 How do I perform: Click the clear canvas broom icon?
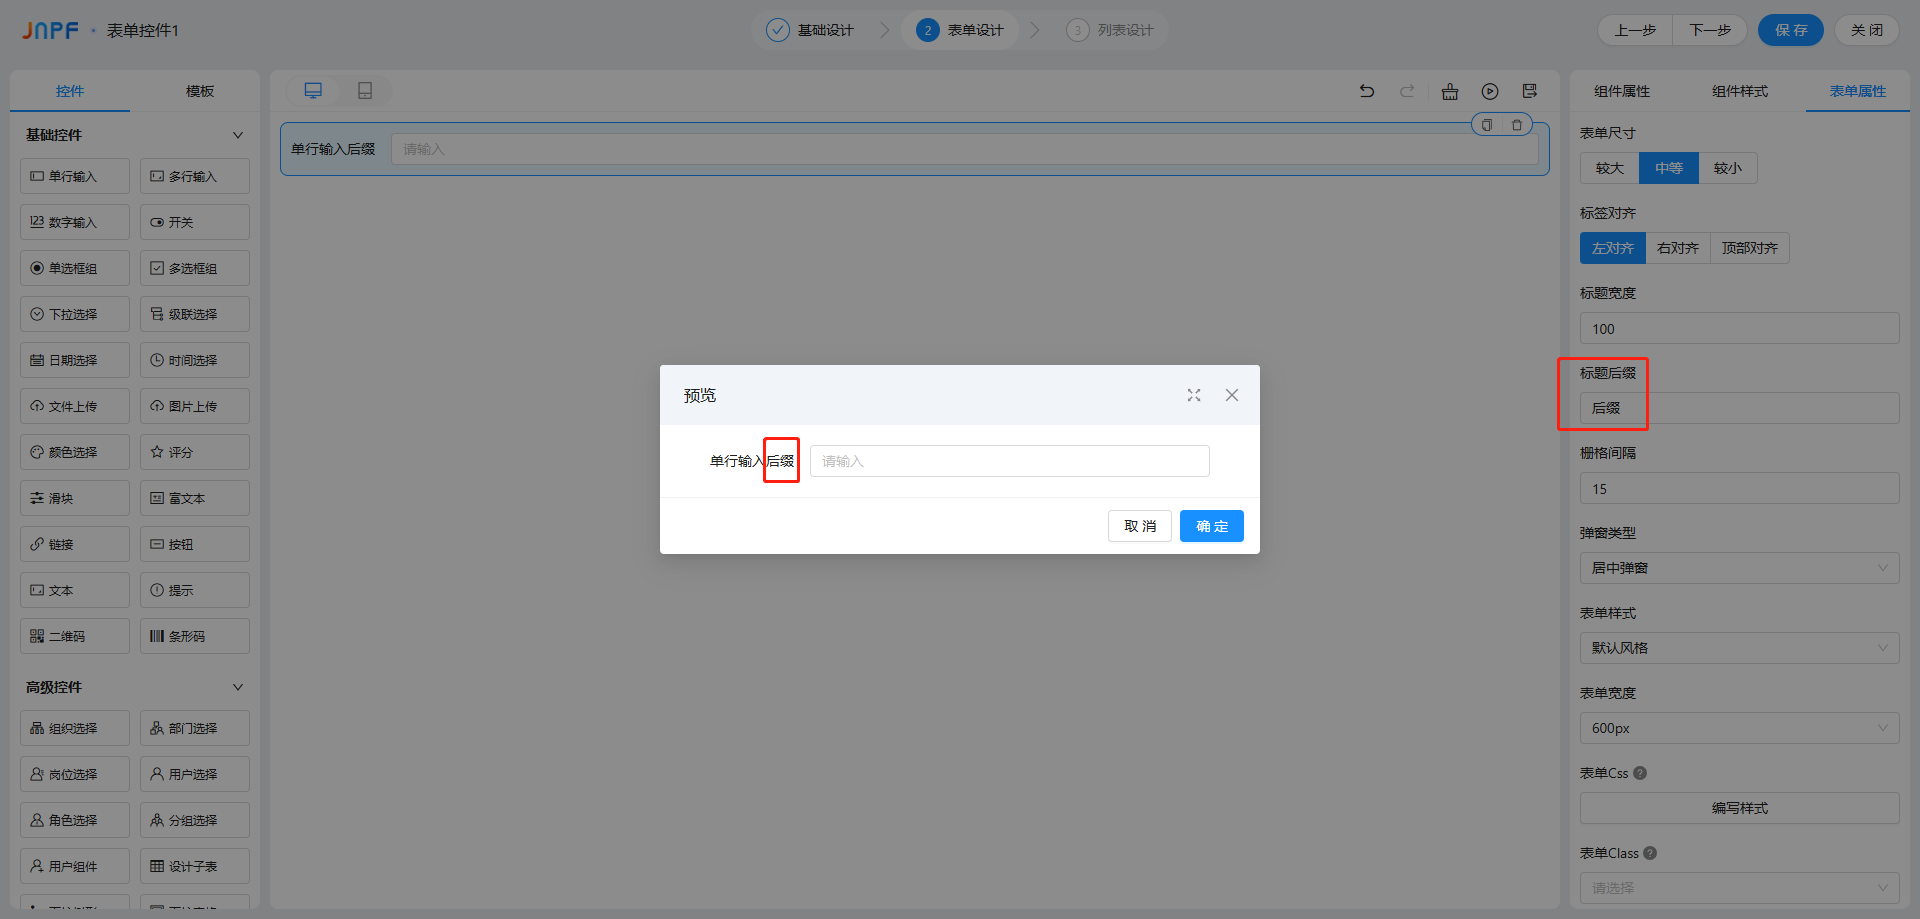(1450, 91)
